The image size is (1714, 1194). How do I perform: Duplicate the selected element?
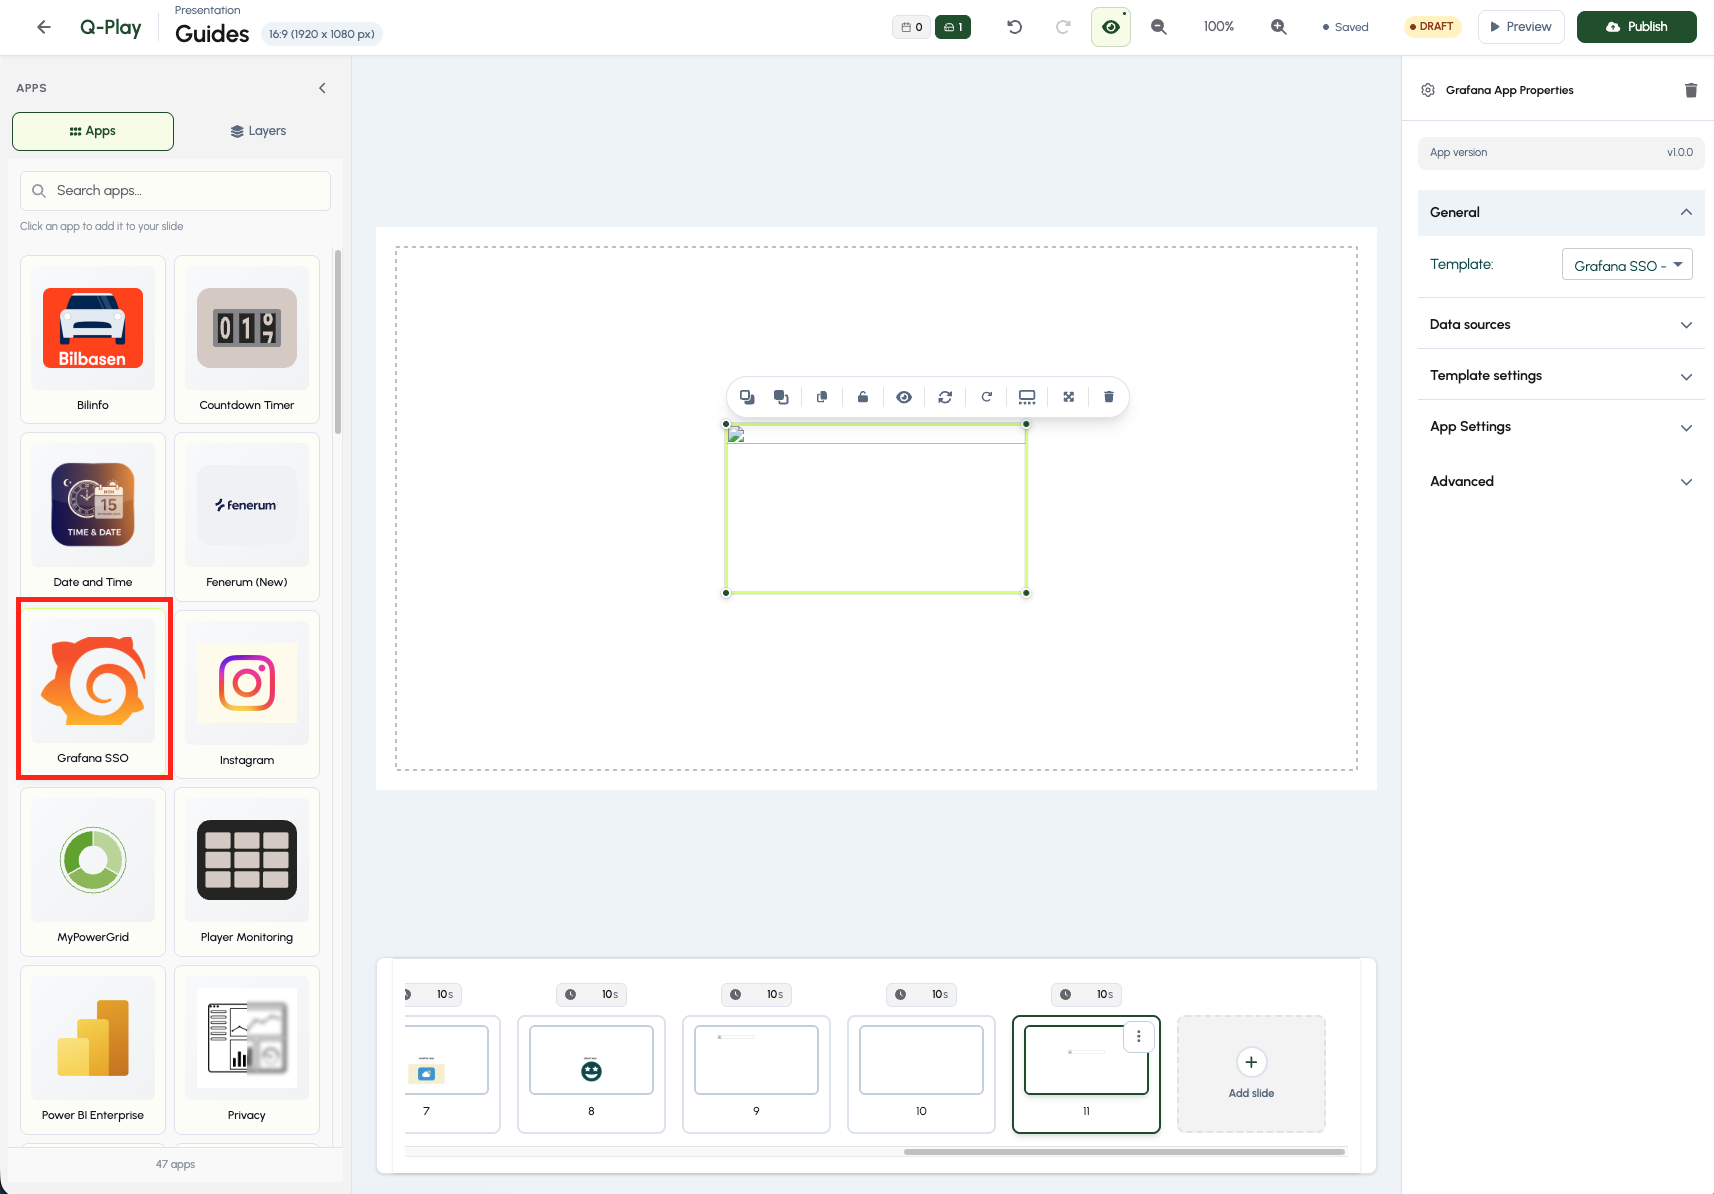[x=822, y=397]
